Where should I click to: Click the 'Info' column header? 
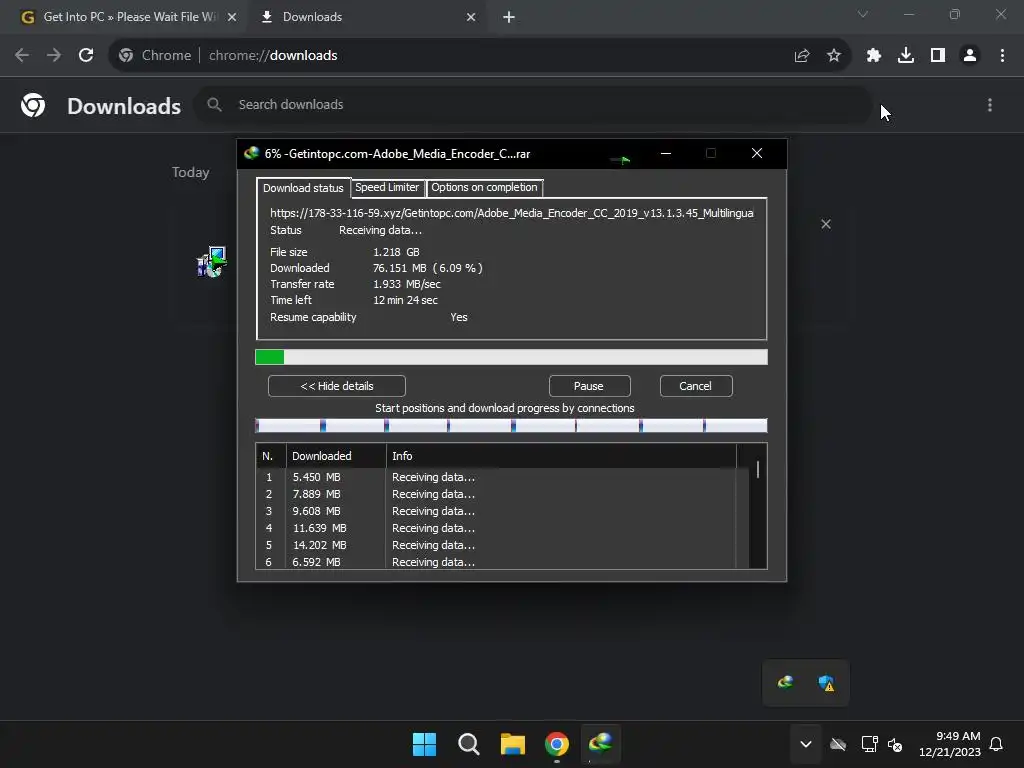(x=561, y=456)
